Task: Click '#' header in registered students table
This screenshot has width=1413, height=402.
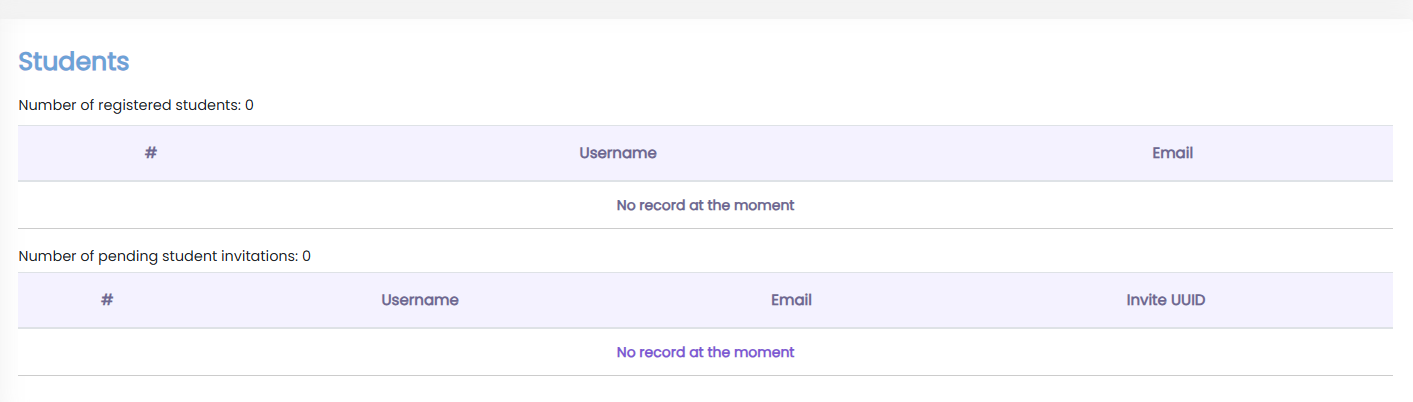Action: pos(151,153)
